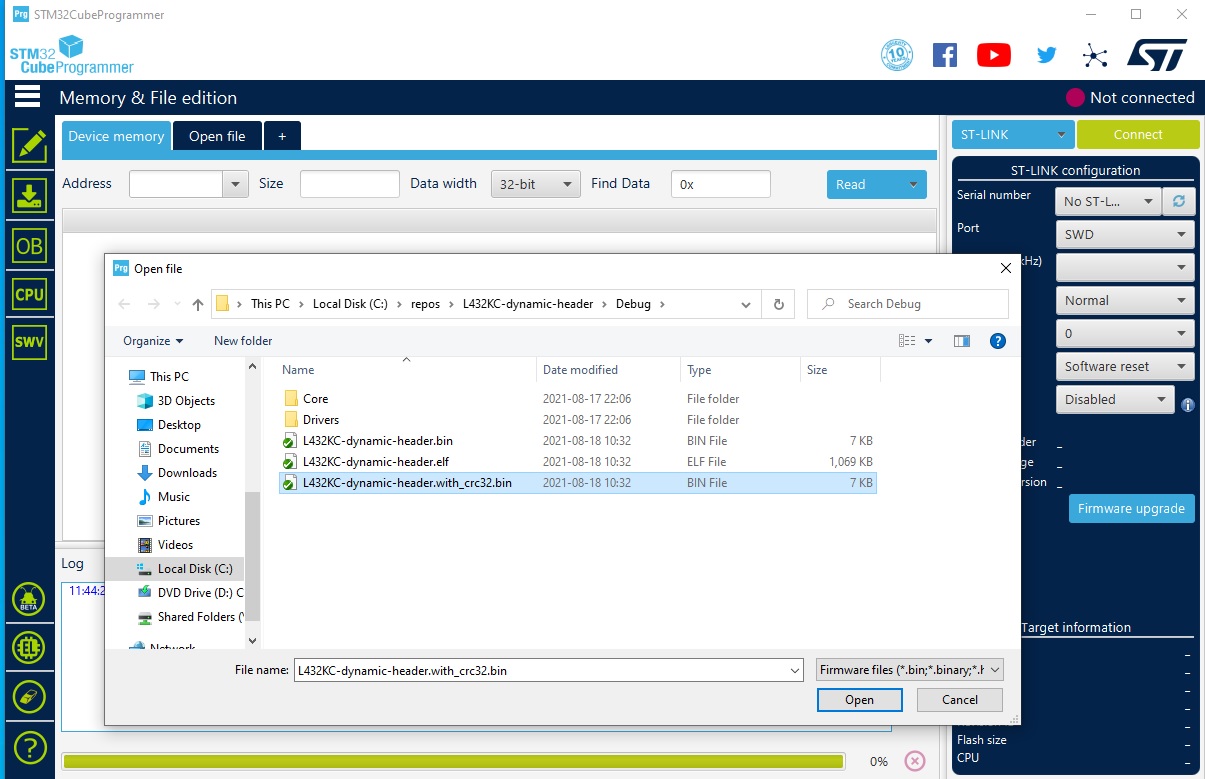This screenshot has height=779, width=1205.
Task: Switch to the Device memory tab
Action: [x=116, y=136]
